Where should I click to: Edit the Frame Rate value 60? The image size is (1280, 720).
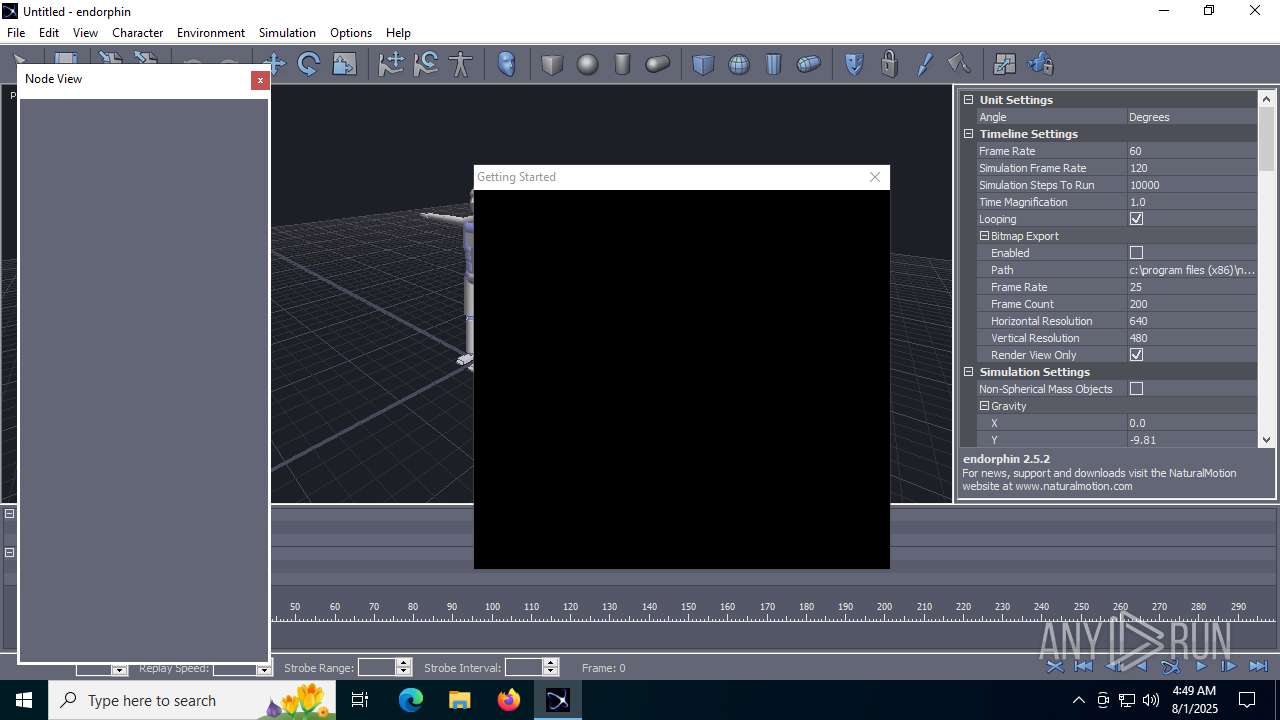pyautogui.click(x=1191, y=151)
